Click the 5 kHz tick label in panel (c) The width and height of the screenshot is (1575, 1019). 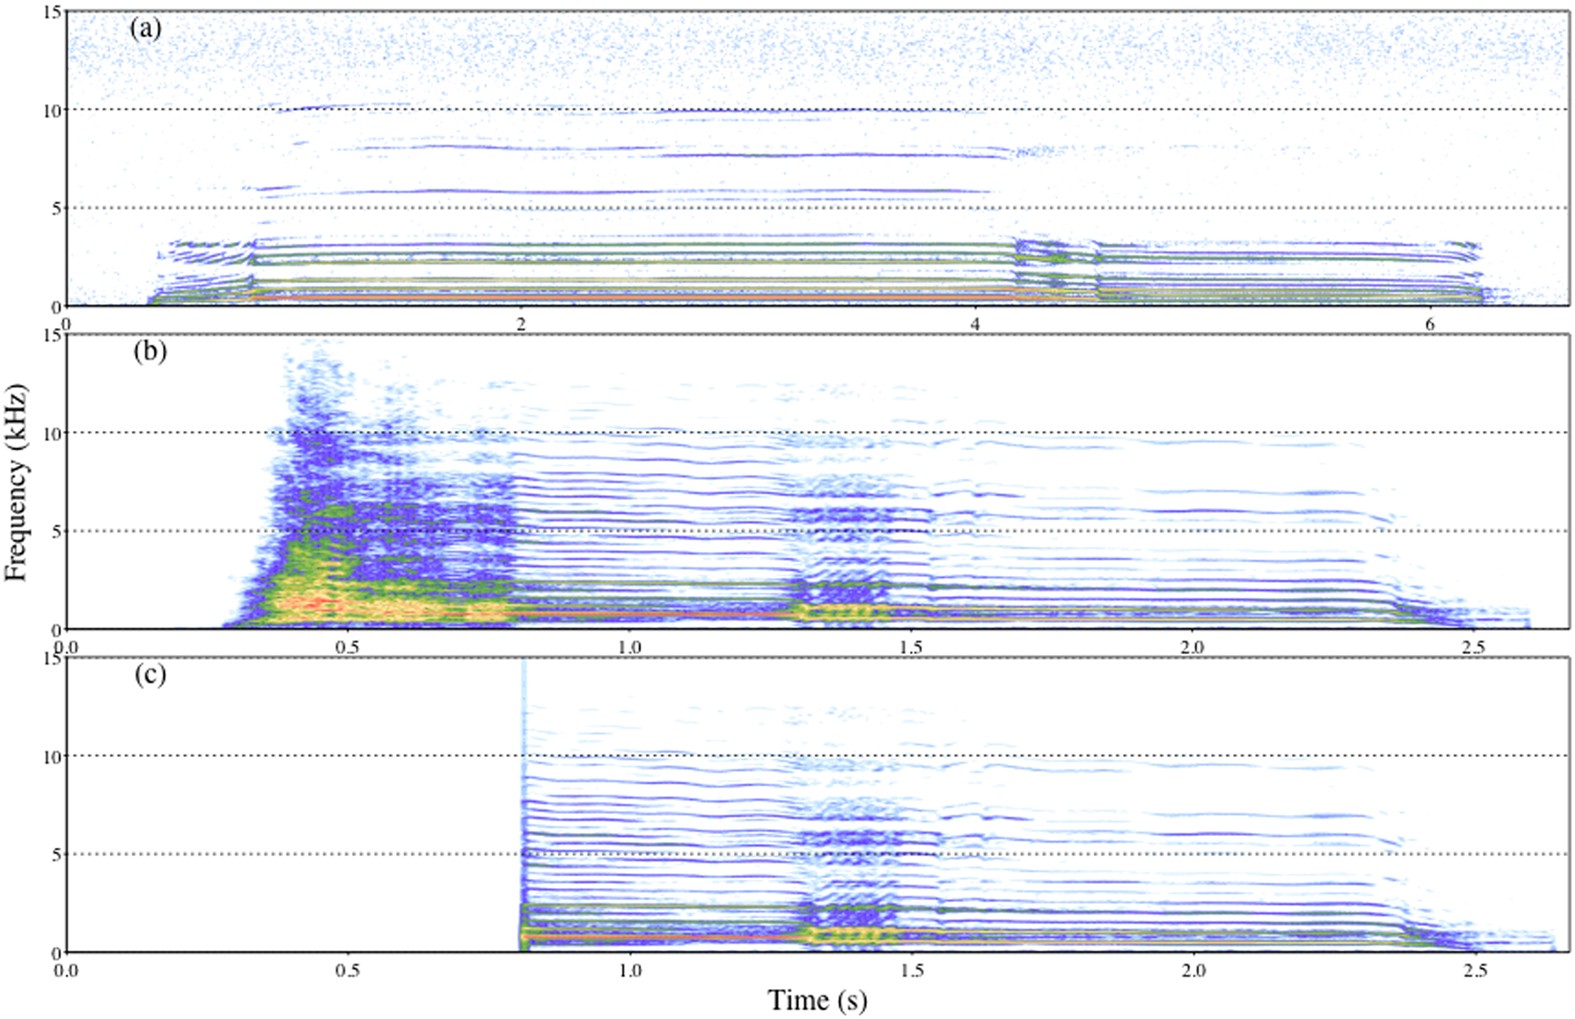tap(57, 854)
